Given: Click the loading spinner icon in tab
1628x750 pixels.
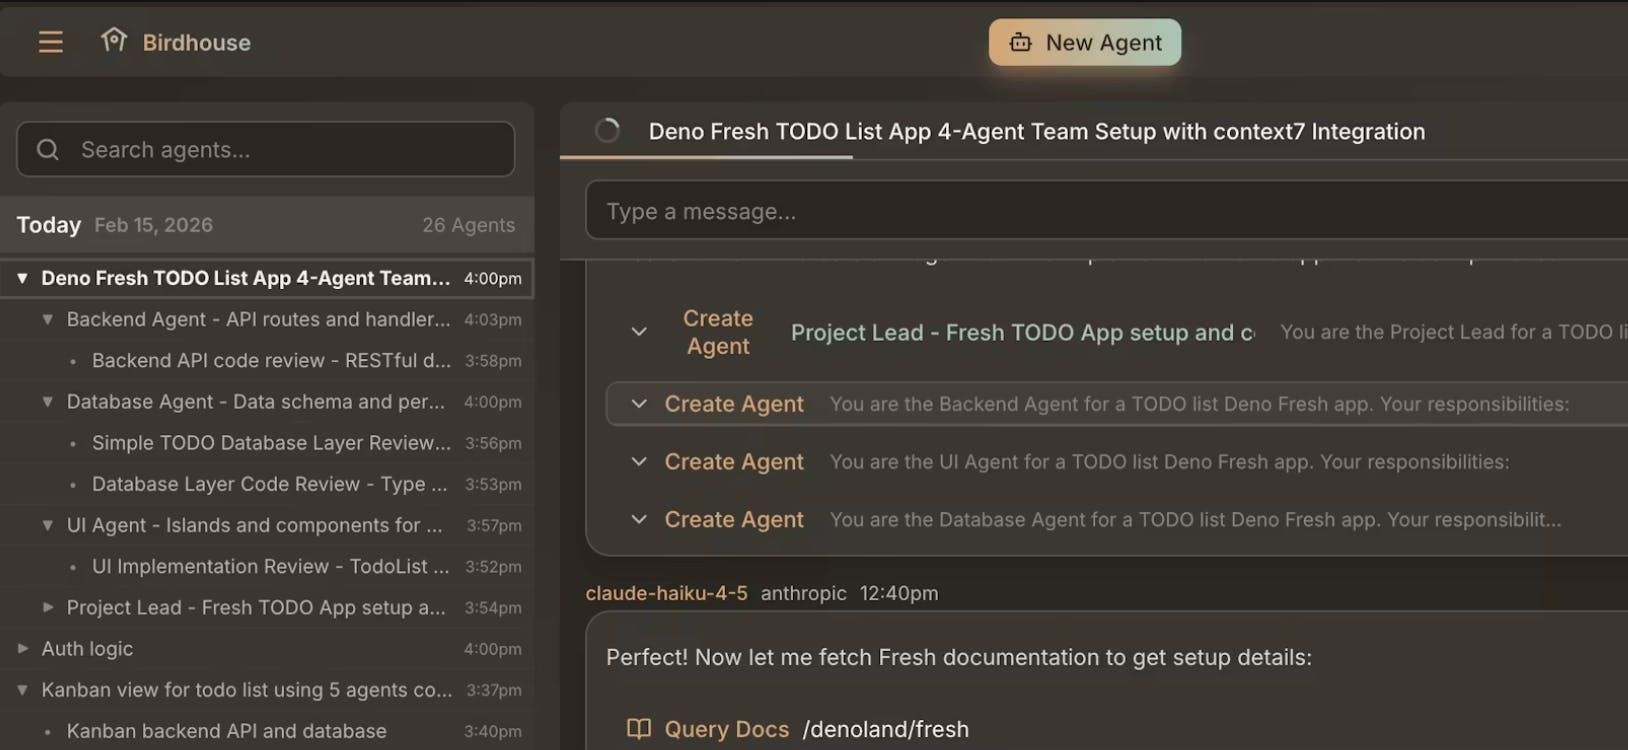Looking at the screenshot, I should pyautogui.click(x=607, y=130).
